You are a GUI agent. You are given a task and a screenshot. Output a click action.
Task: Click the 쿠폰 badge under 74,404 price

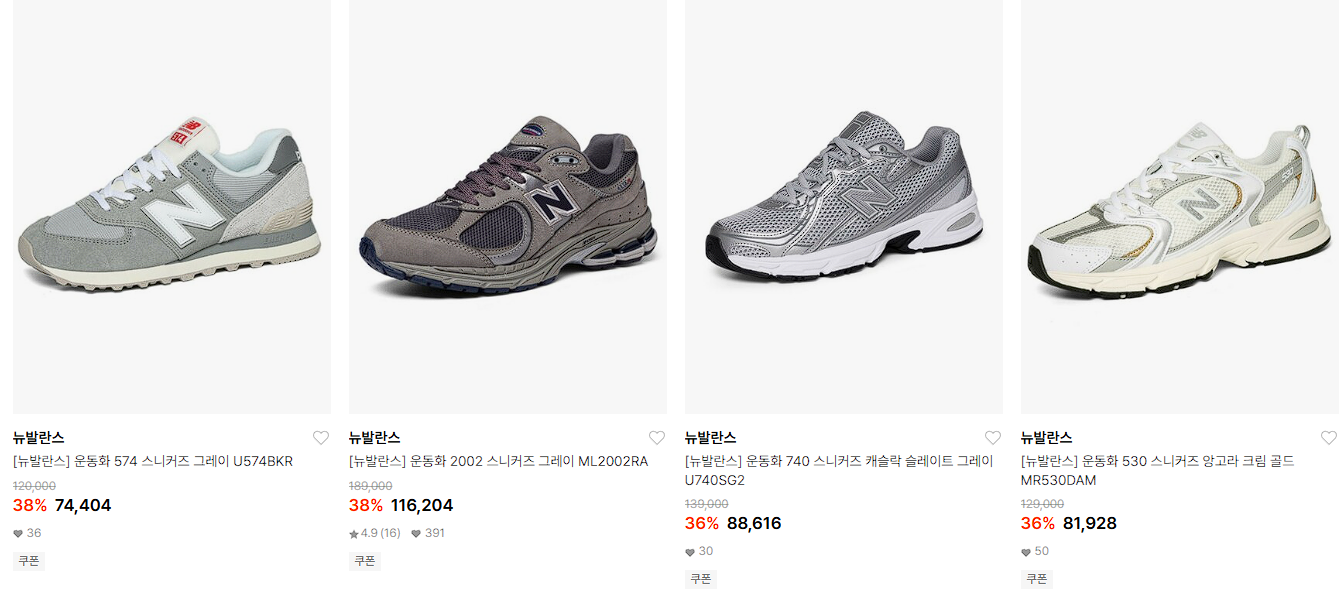pos(29,561)
